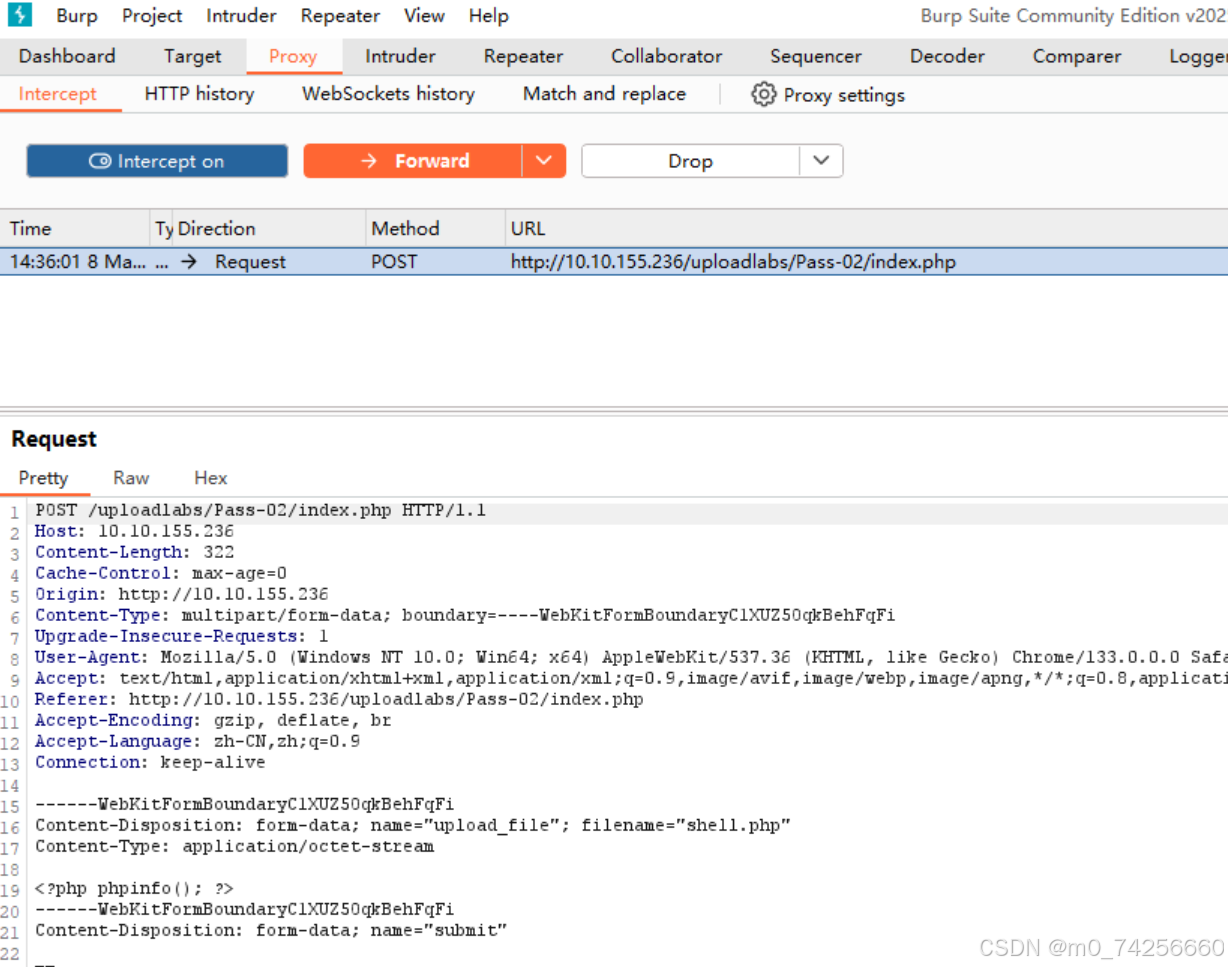Switch to the Pretty request view

pos(43,478)
